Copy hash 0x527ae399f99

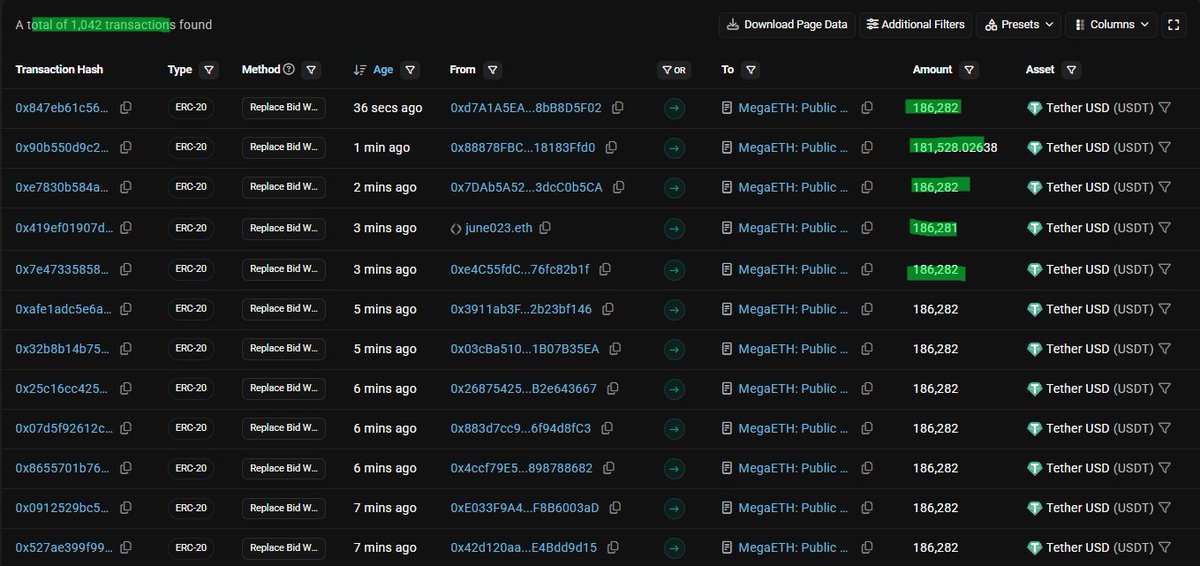click(x=126, y=548)
